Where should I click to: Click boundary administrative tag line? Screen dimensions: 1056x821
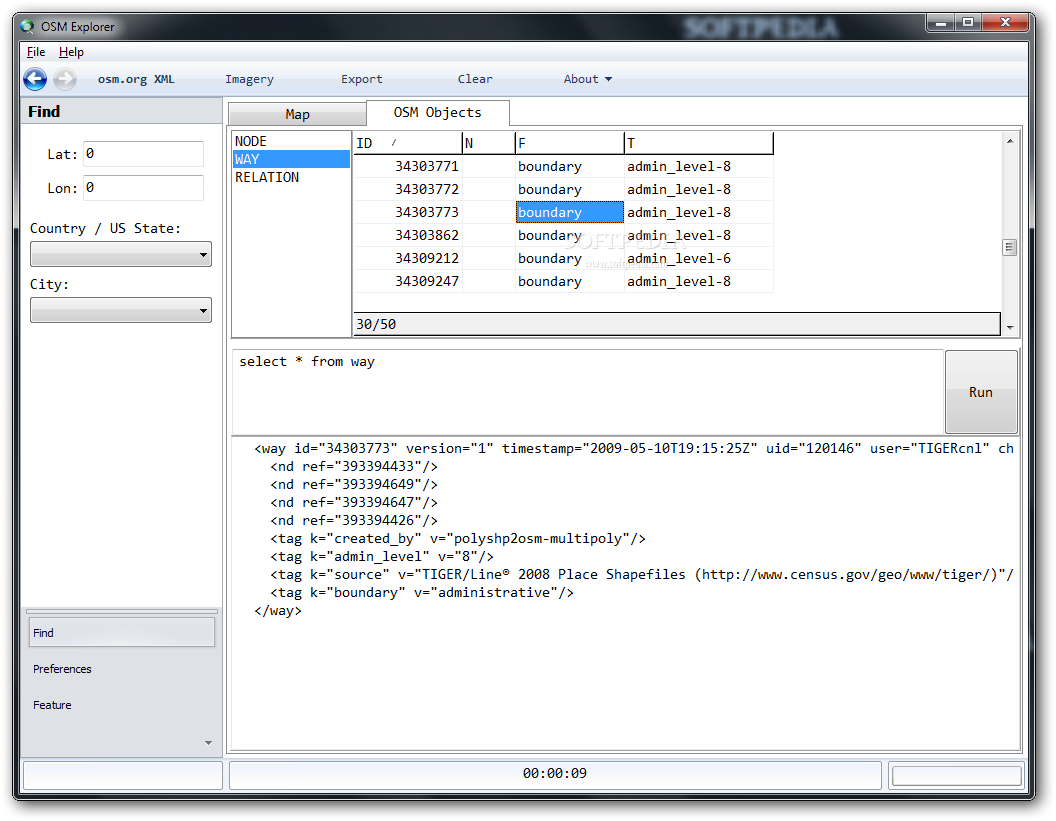coord(422,593)
